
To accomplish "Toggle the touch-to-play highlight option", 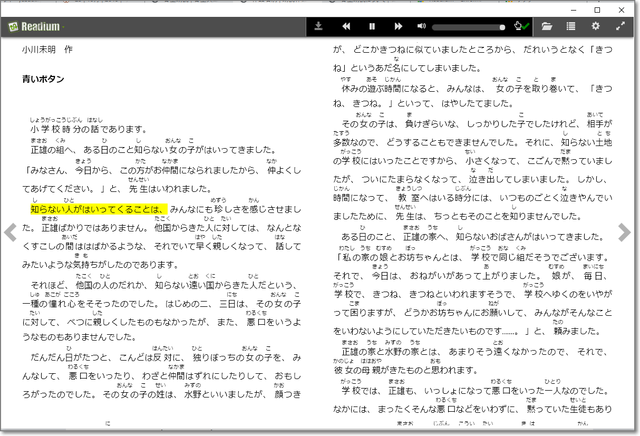I will click(x=520, y=26).
